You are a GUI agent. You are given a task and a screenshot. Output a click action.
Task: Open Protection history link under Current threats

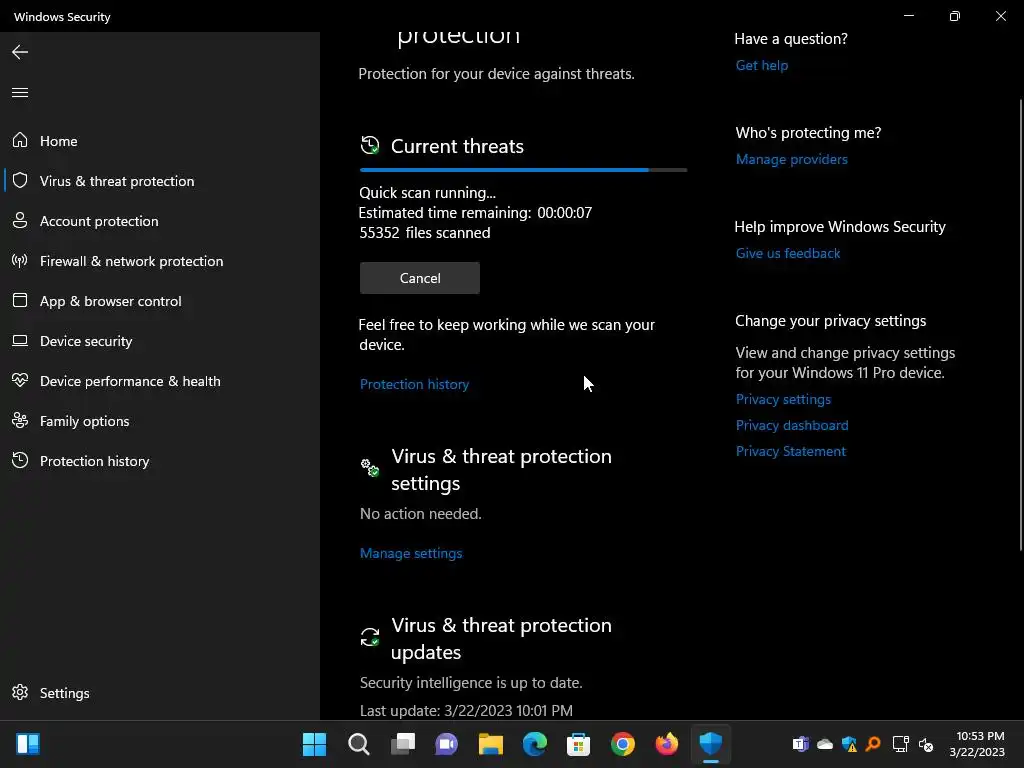coord(414,384)
